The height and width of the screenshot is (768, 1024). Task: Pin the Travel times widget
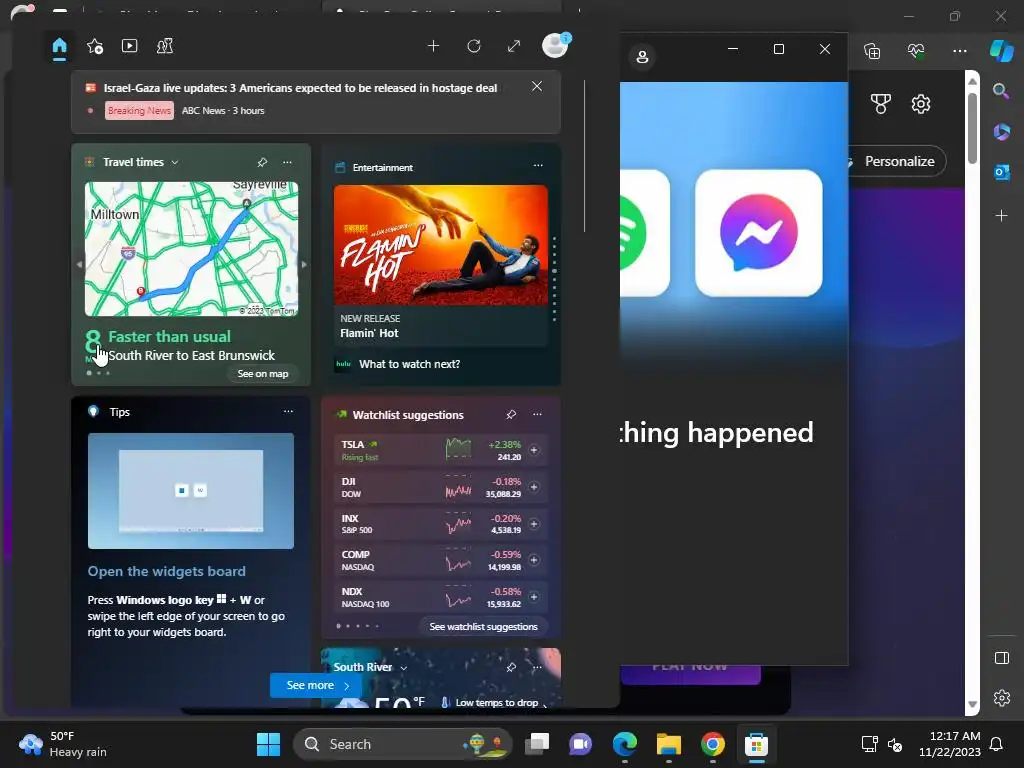coord(262,163)
